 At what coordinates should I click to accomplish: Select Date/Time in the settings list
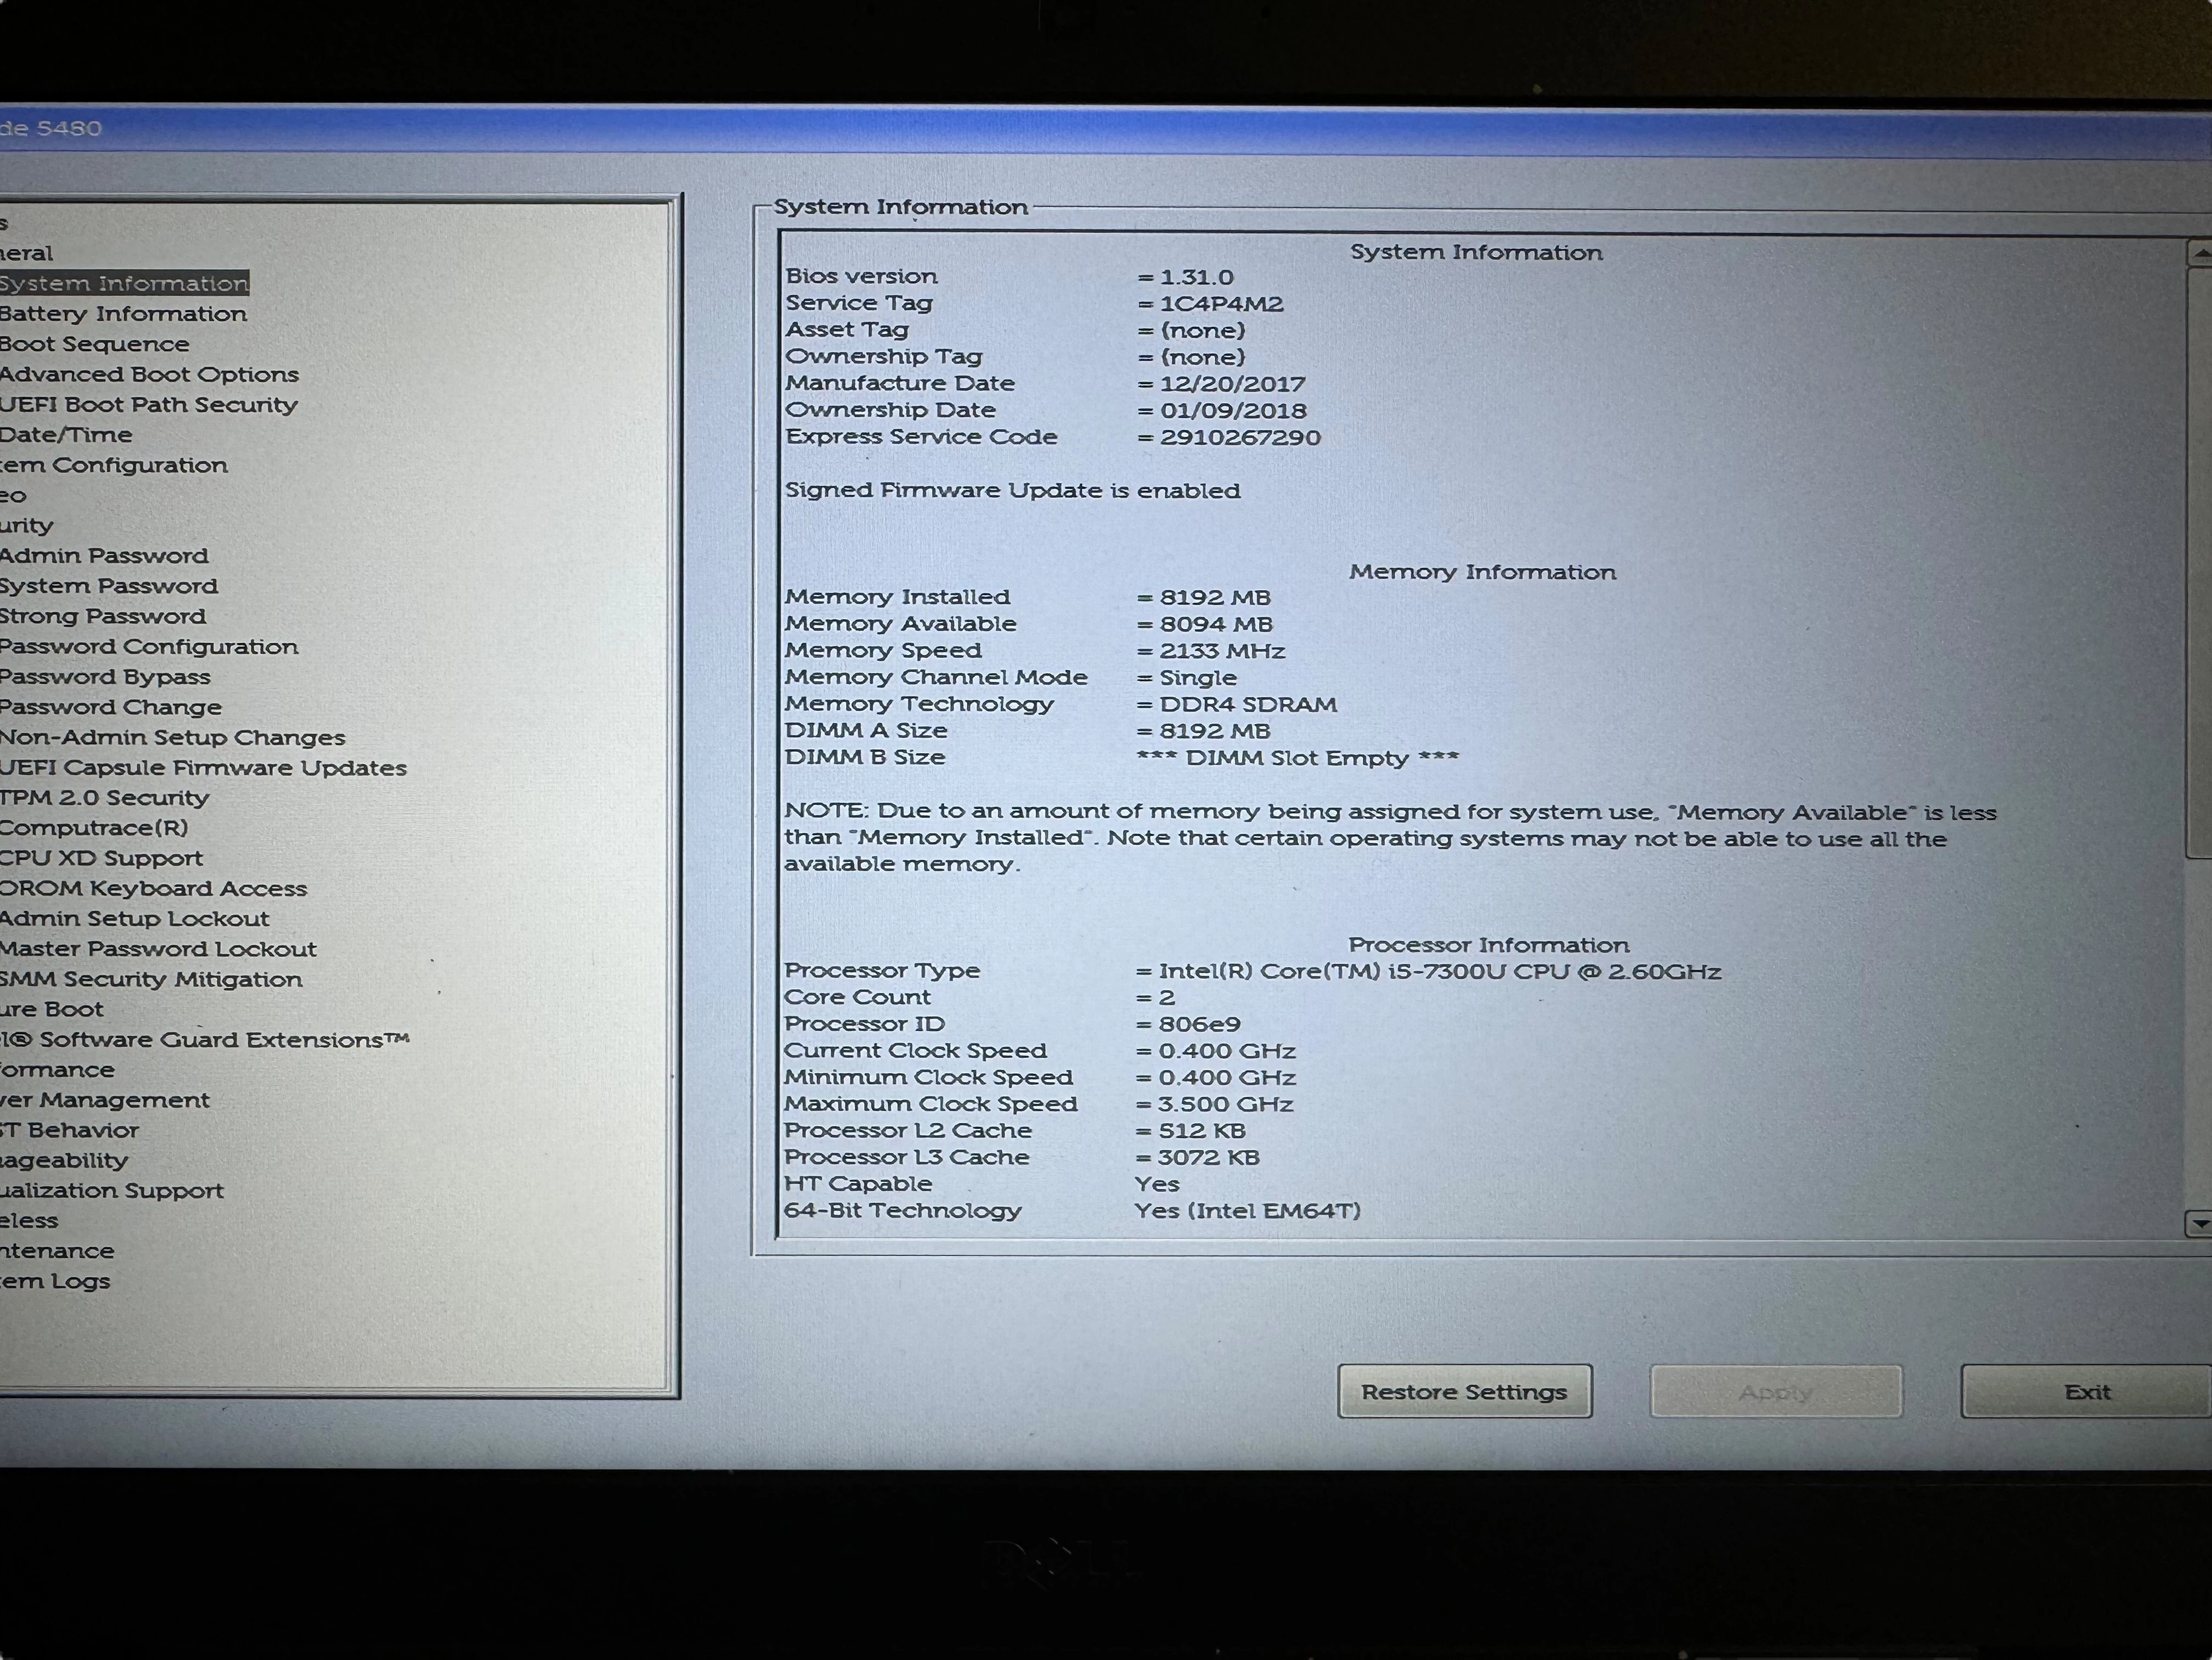coord(66,435)
